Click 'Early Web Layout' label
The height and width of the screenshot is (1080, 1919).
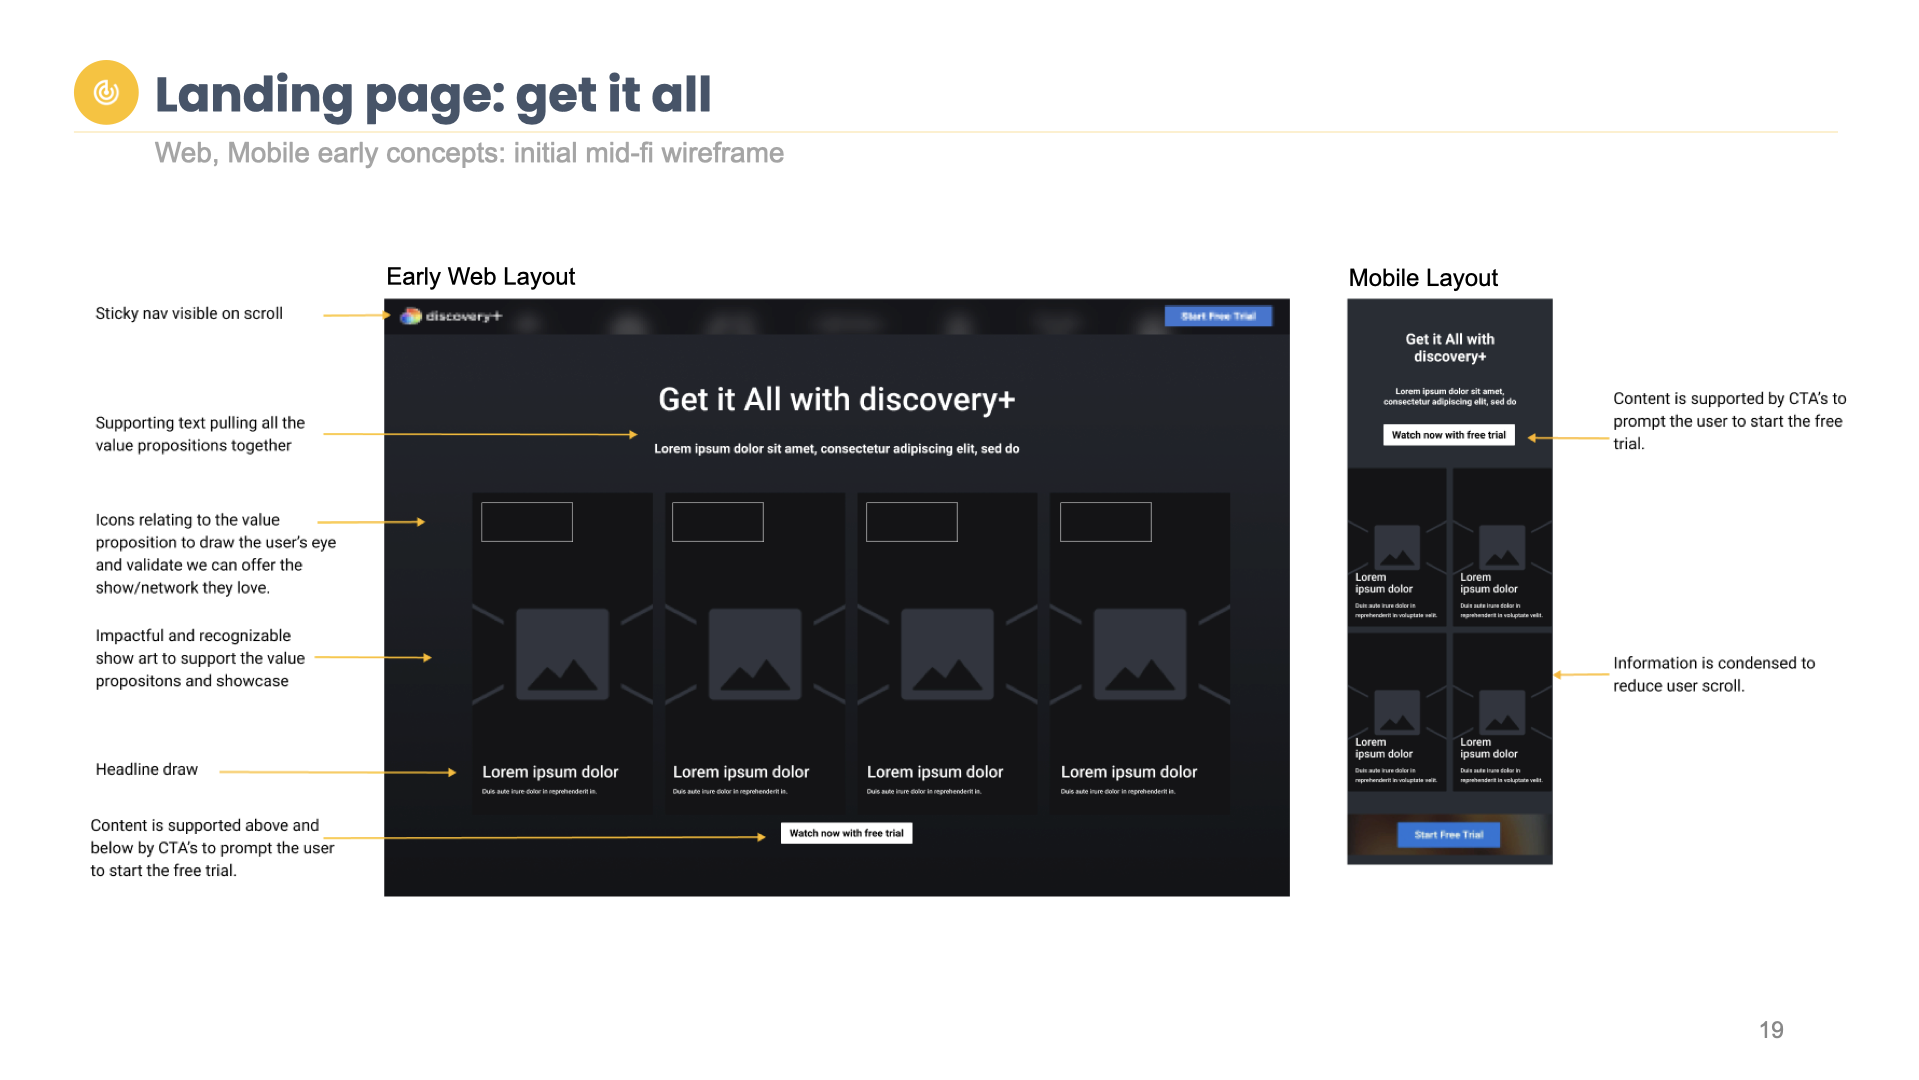click(481, 277)
